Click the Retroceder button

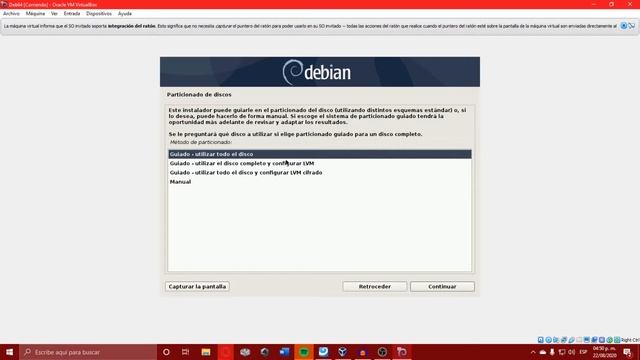coord(375,287)
